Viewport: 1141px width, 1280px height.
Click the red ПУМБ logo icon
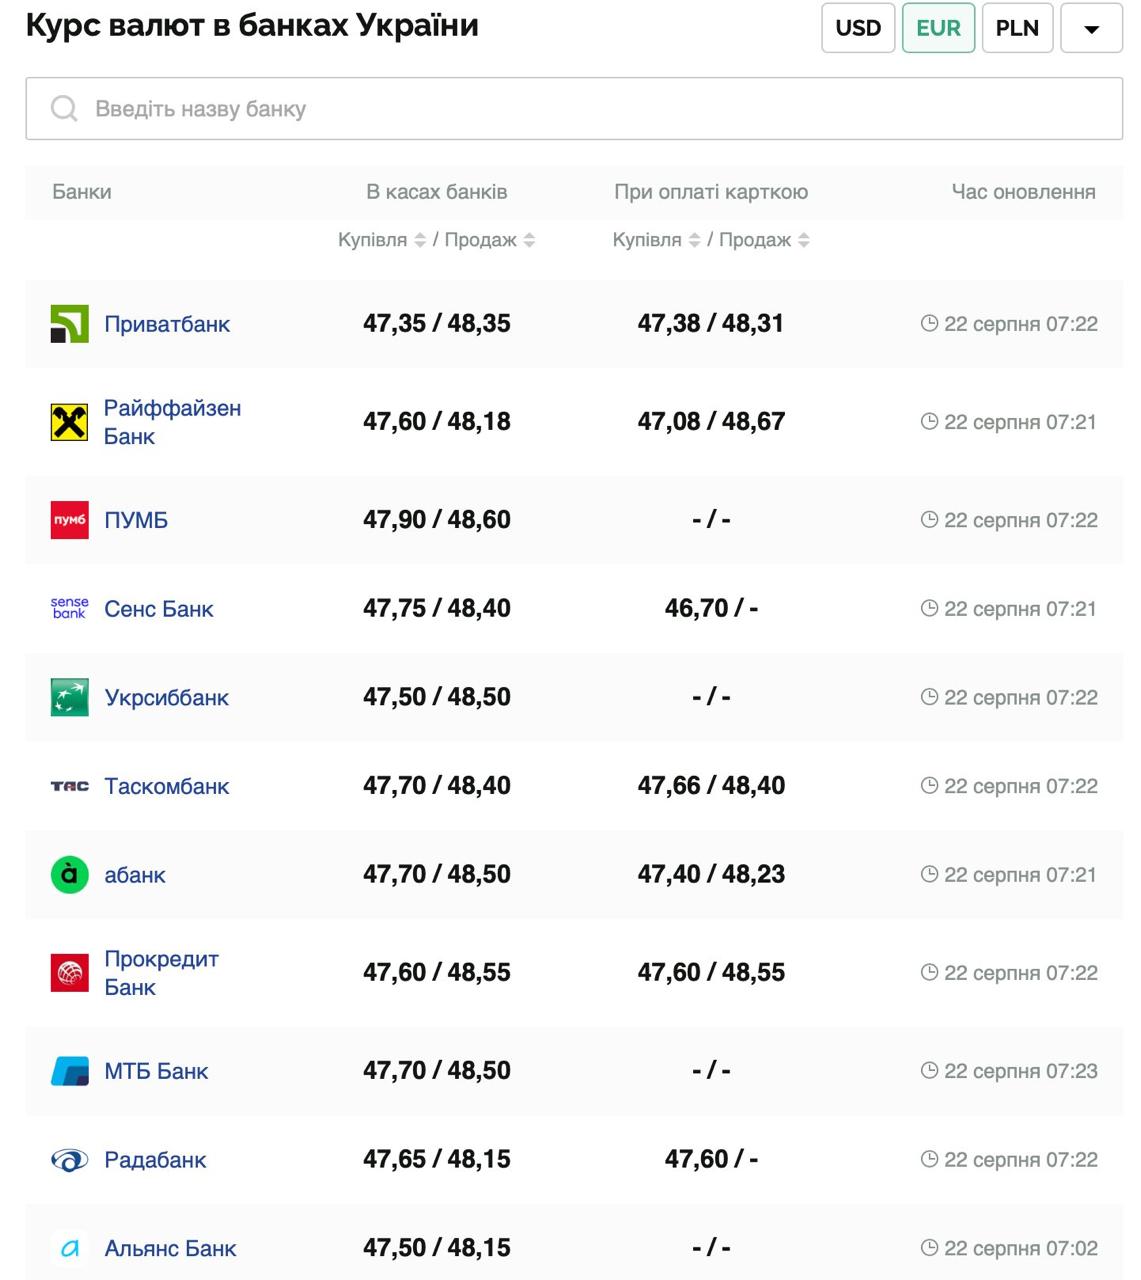(69, 520)
